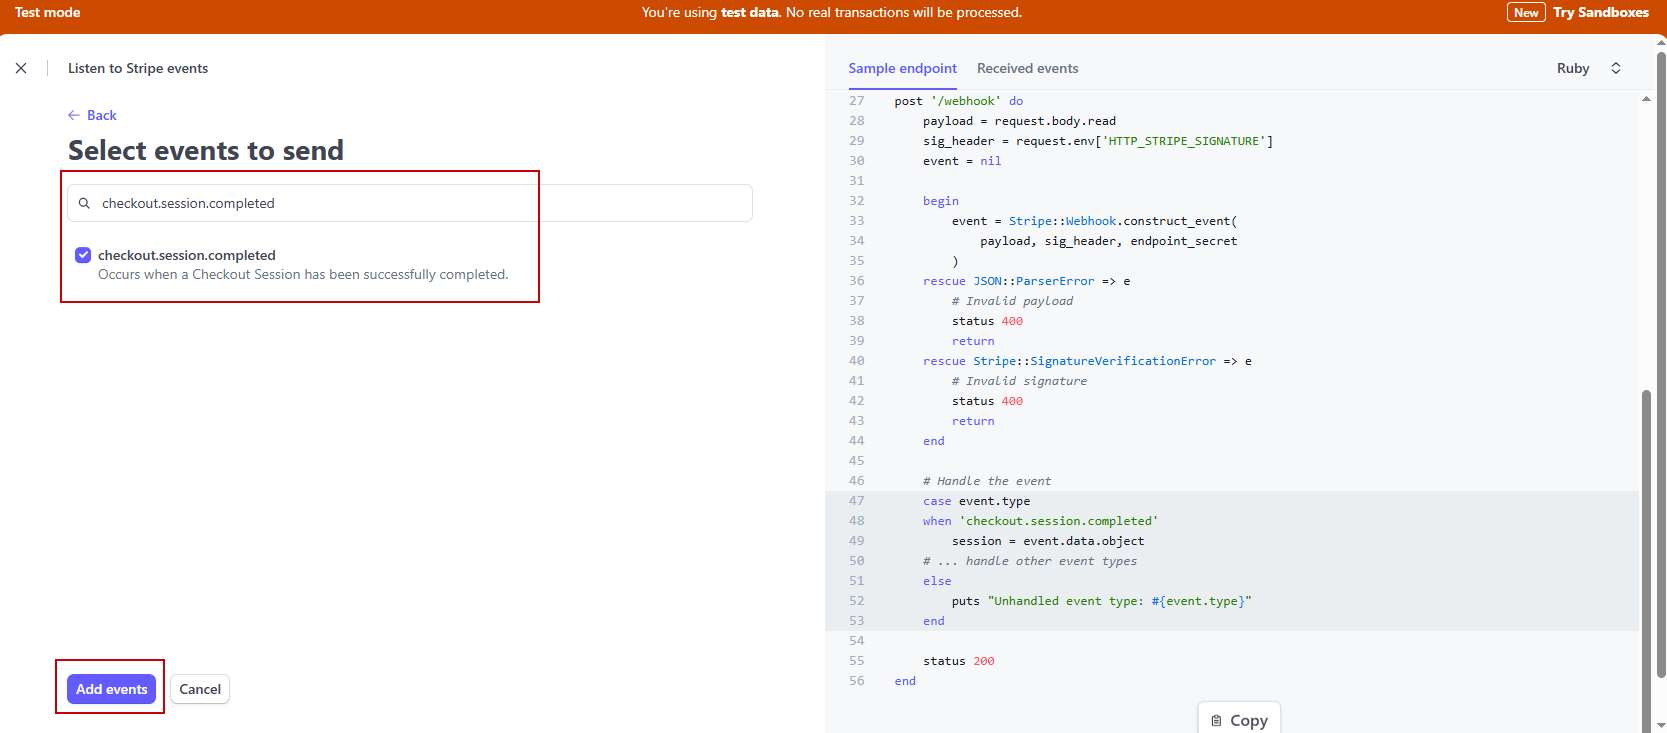This screenshot has height=733, width=1667.
Task: Click the line "# Handle the event"
Action: (x=987, y=481)
